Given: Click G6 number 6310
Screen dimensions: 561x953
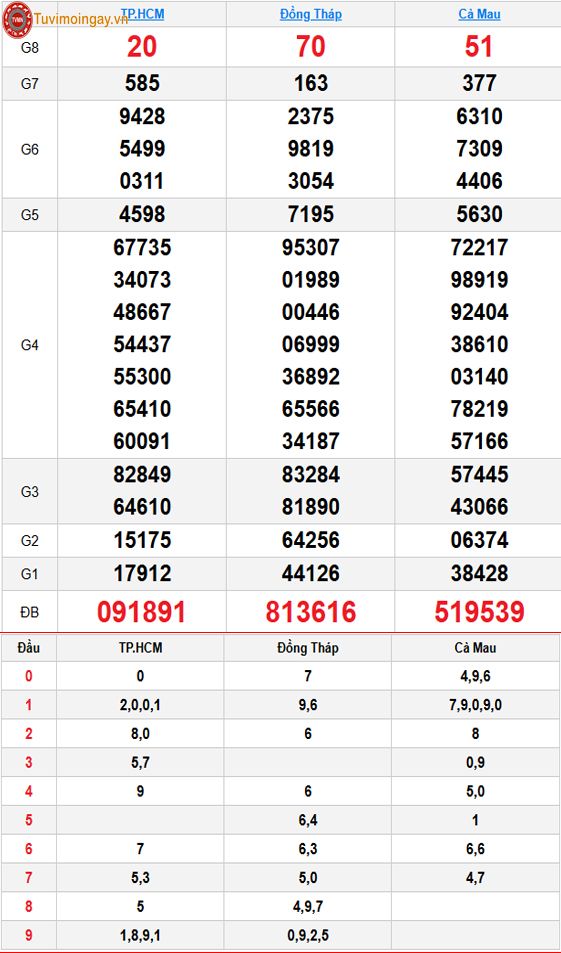Looking at the screenshot, I should coord(479,116).
